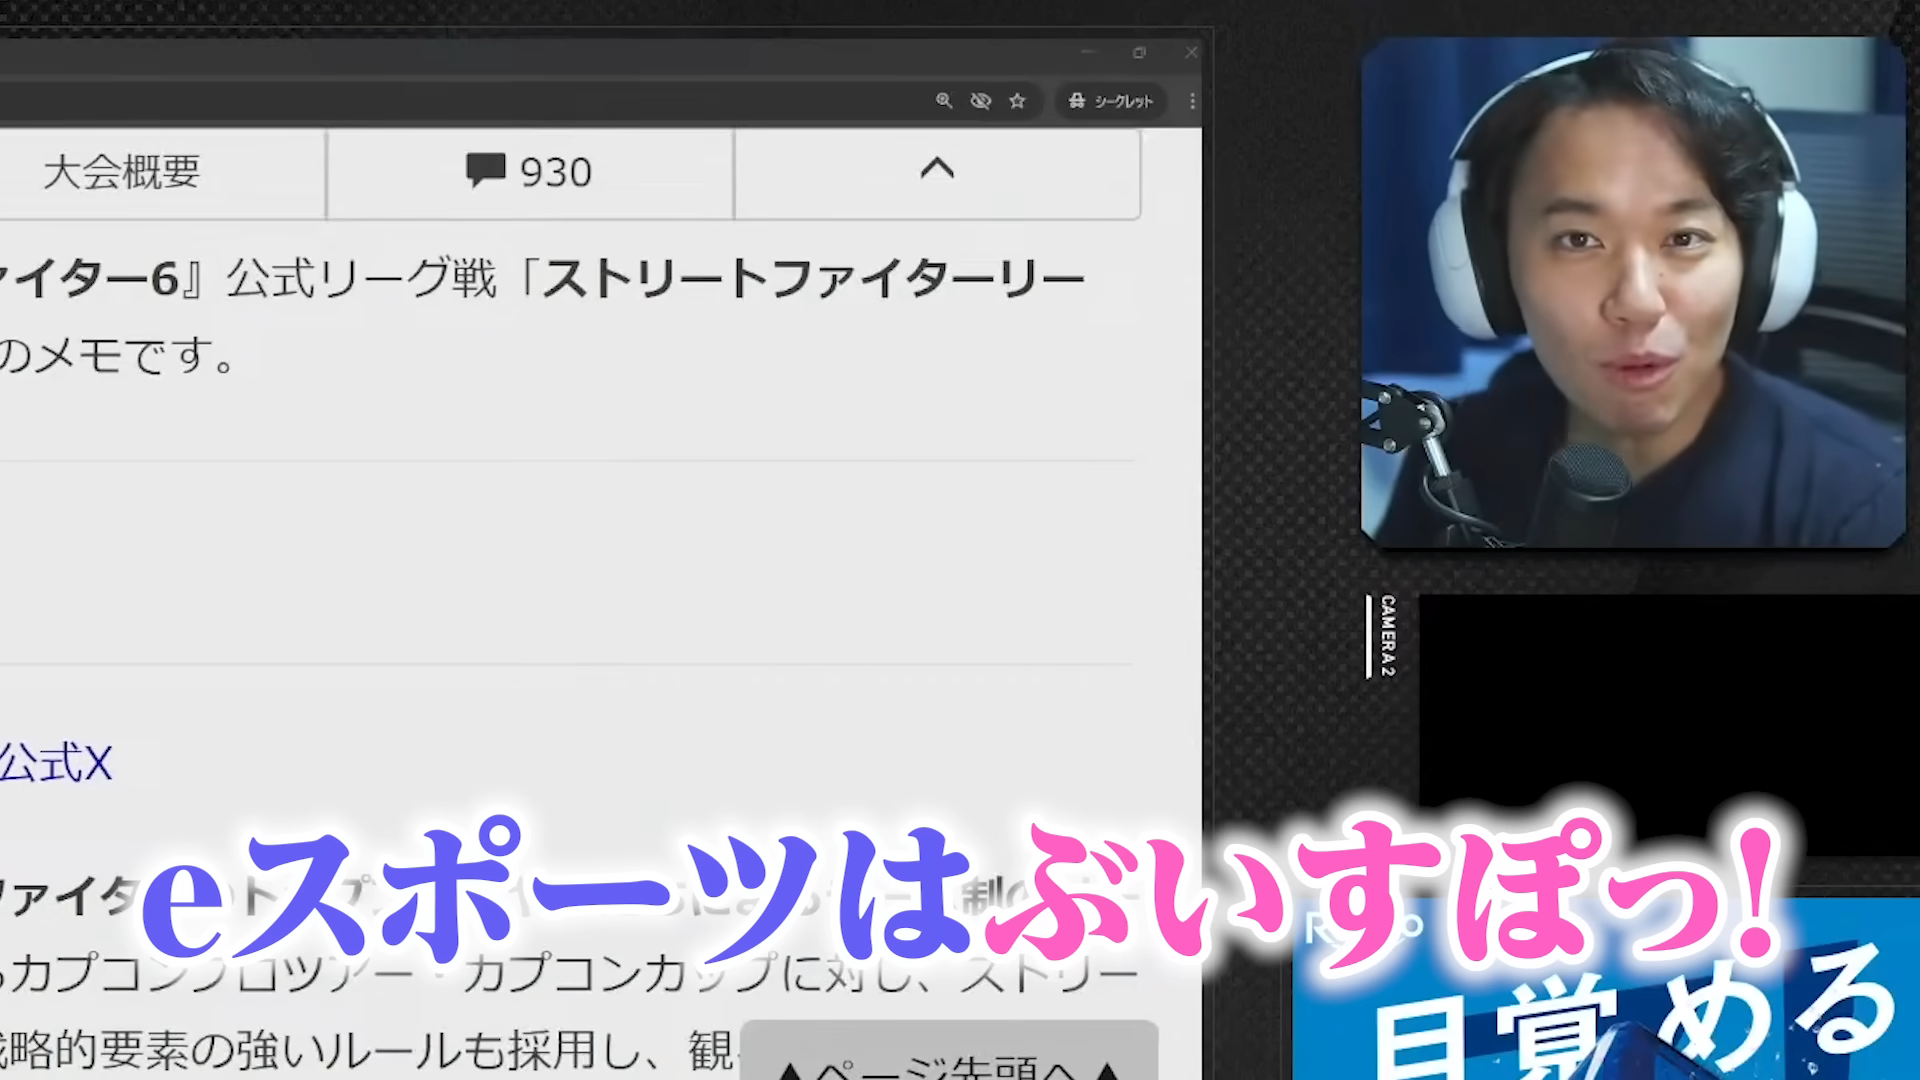Open the browser three-dot menu
This screenshot has width=1920, height=1080.
[x=1192, y=101]
